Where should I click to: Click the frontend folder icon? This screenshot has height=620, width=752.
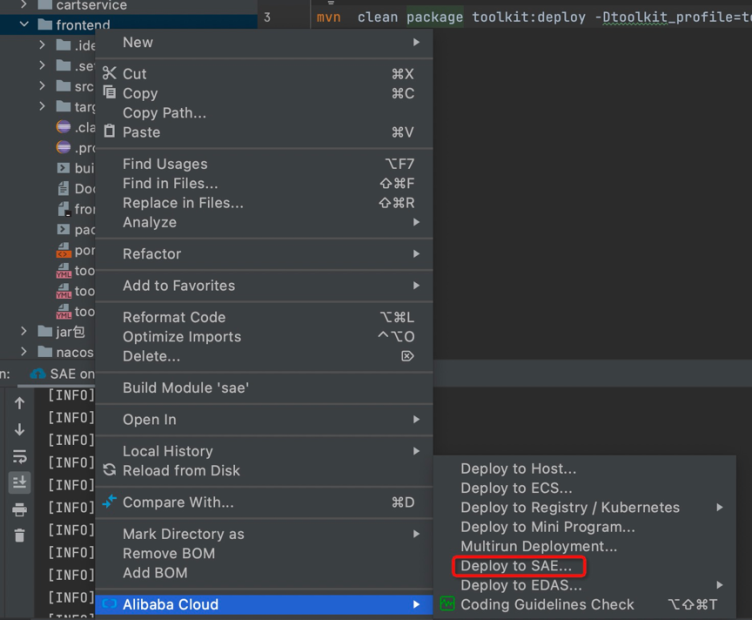(x=45, y=24)
